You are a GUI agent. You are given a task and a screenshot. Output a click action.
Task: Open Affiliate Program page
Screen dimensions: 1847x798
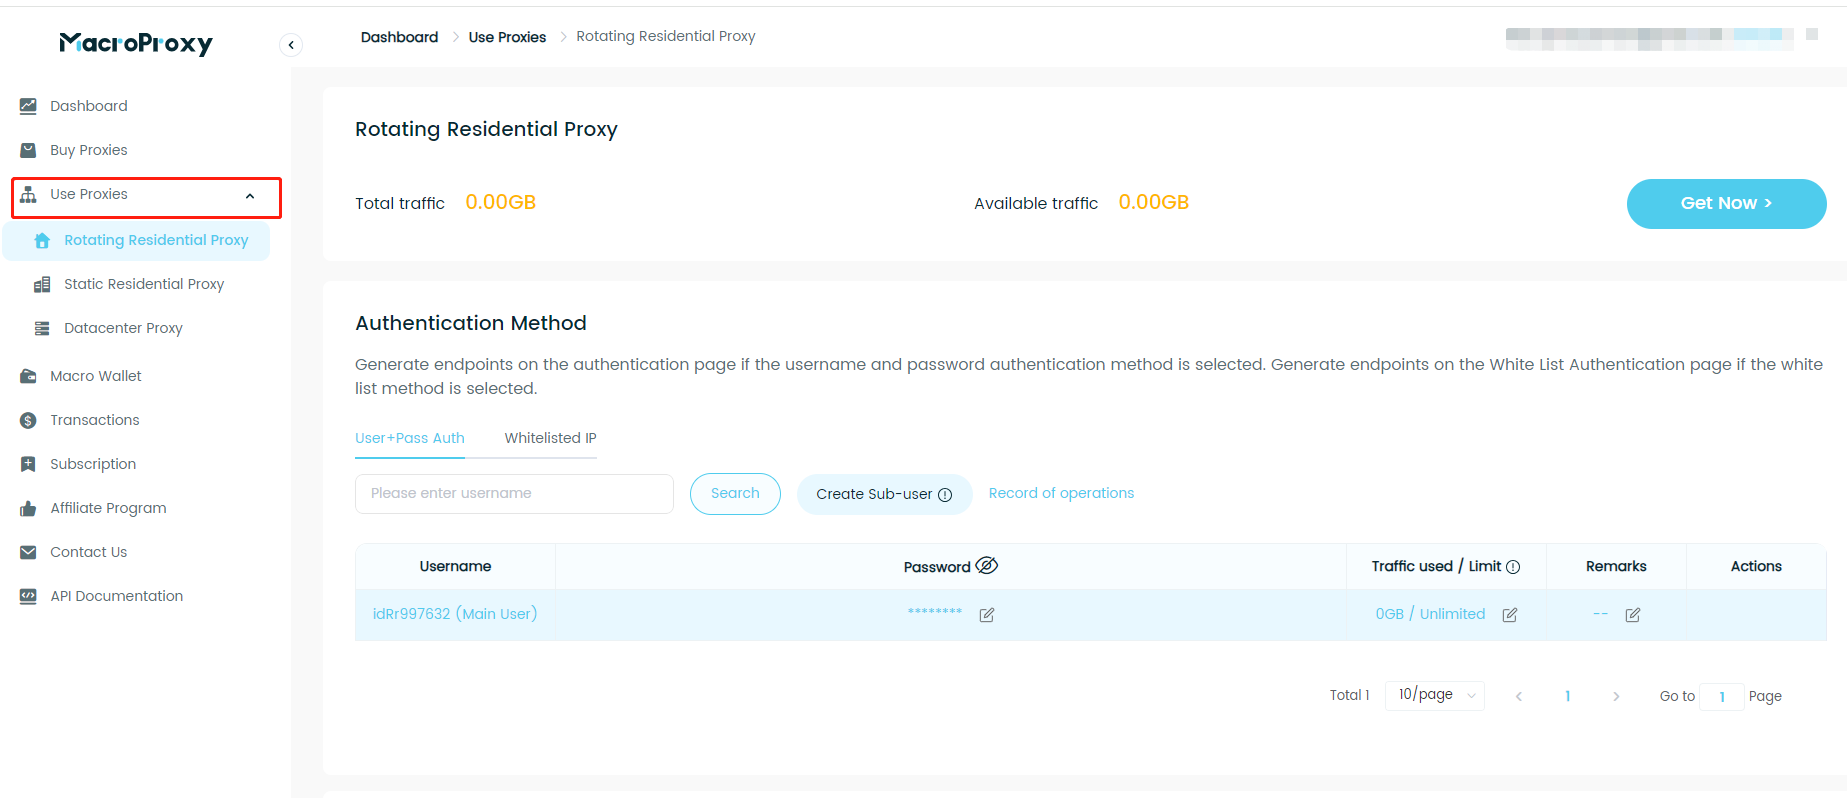tap(108, 508)
